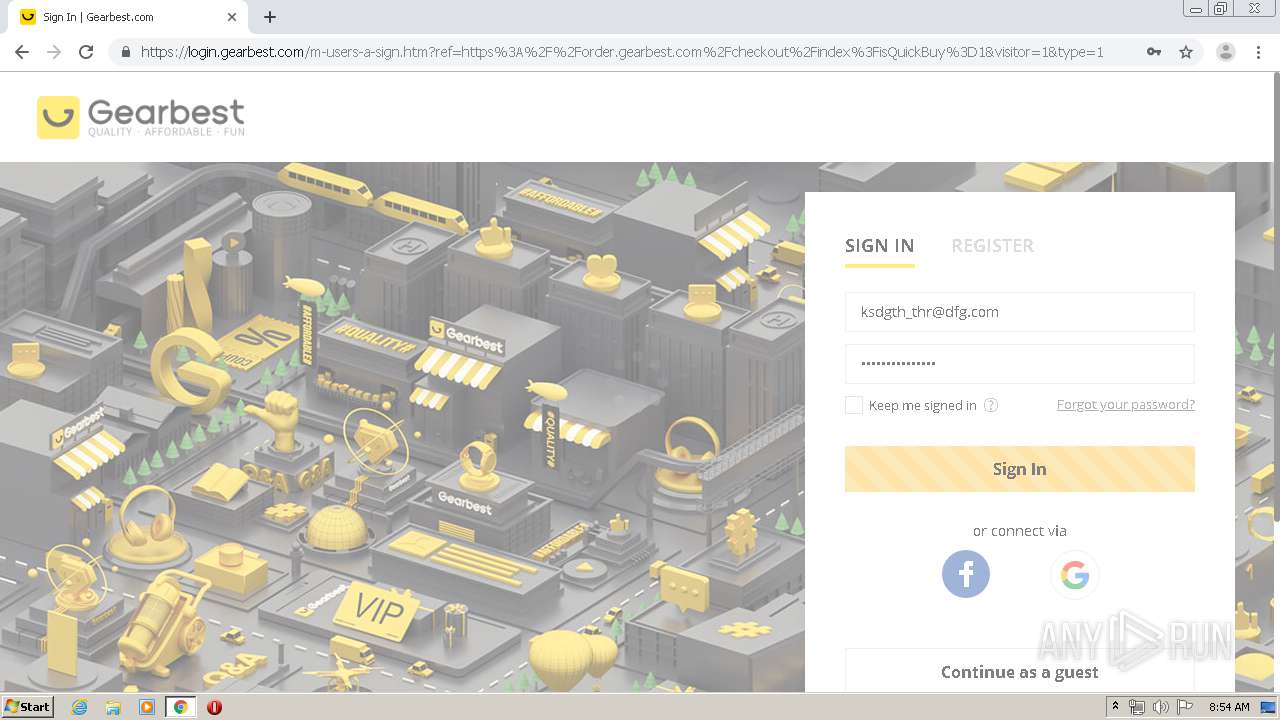Go back in browser history
Screen dimensions: 1280x720
(x=22, y=52)
